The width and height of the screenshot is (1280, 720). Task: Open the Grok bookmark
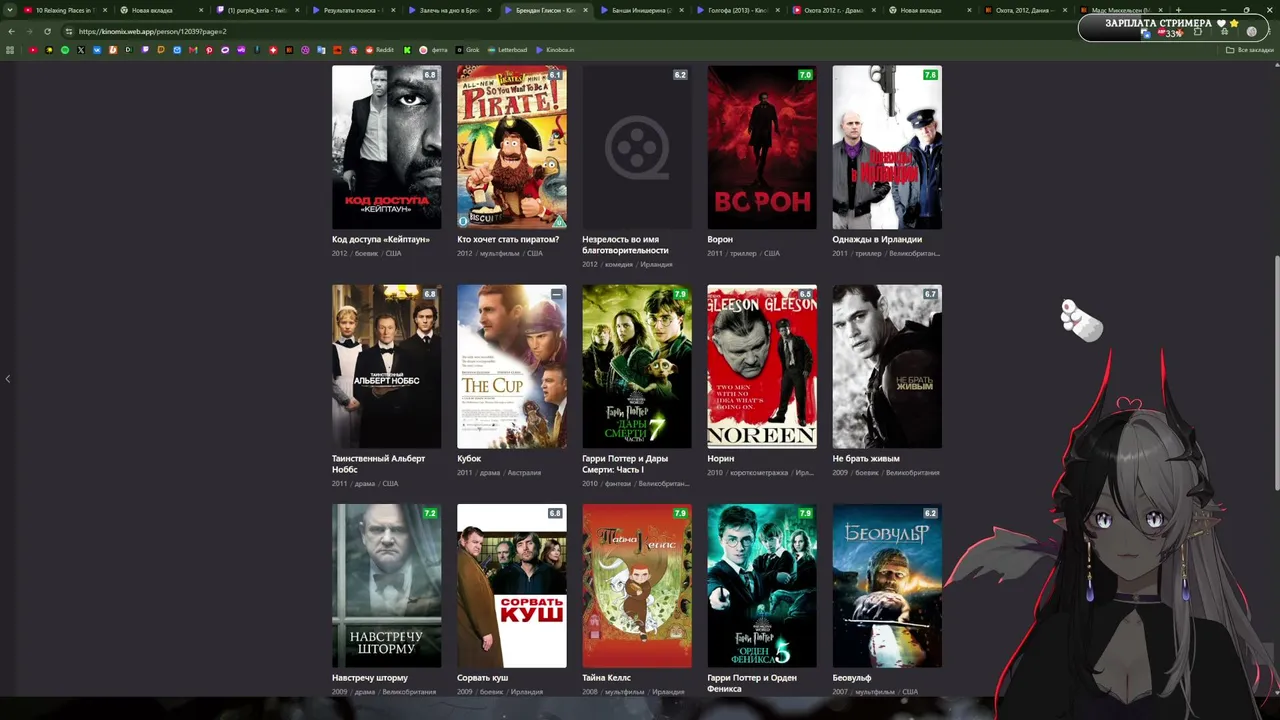click(x=469, y=50)
